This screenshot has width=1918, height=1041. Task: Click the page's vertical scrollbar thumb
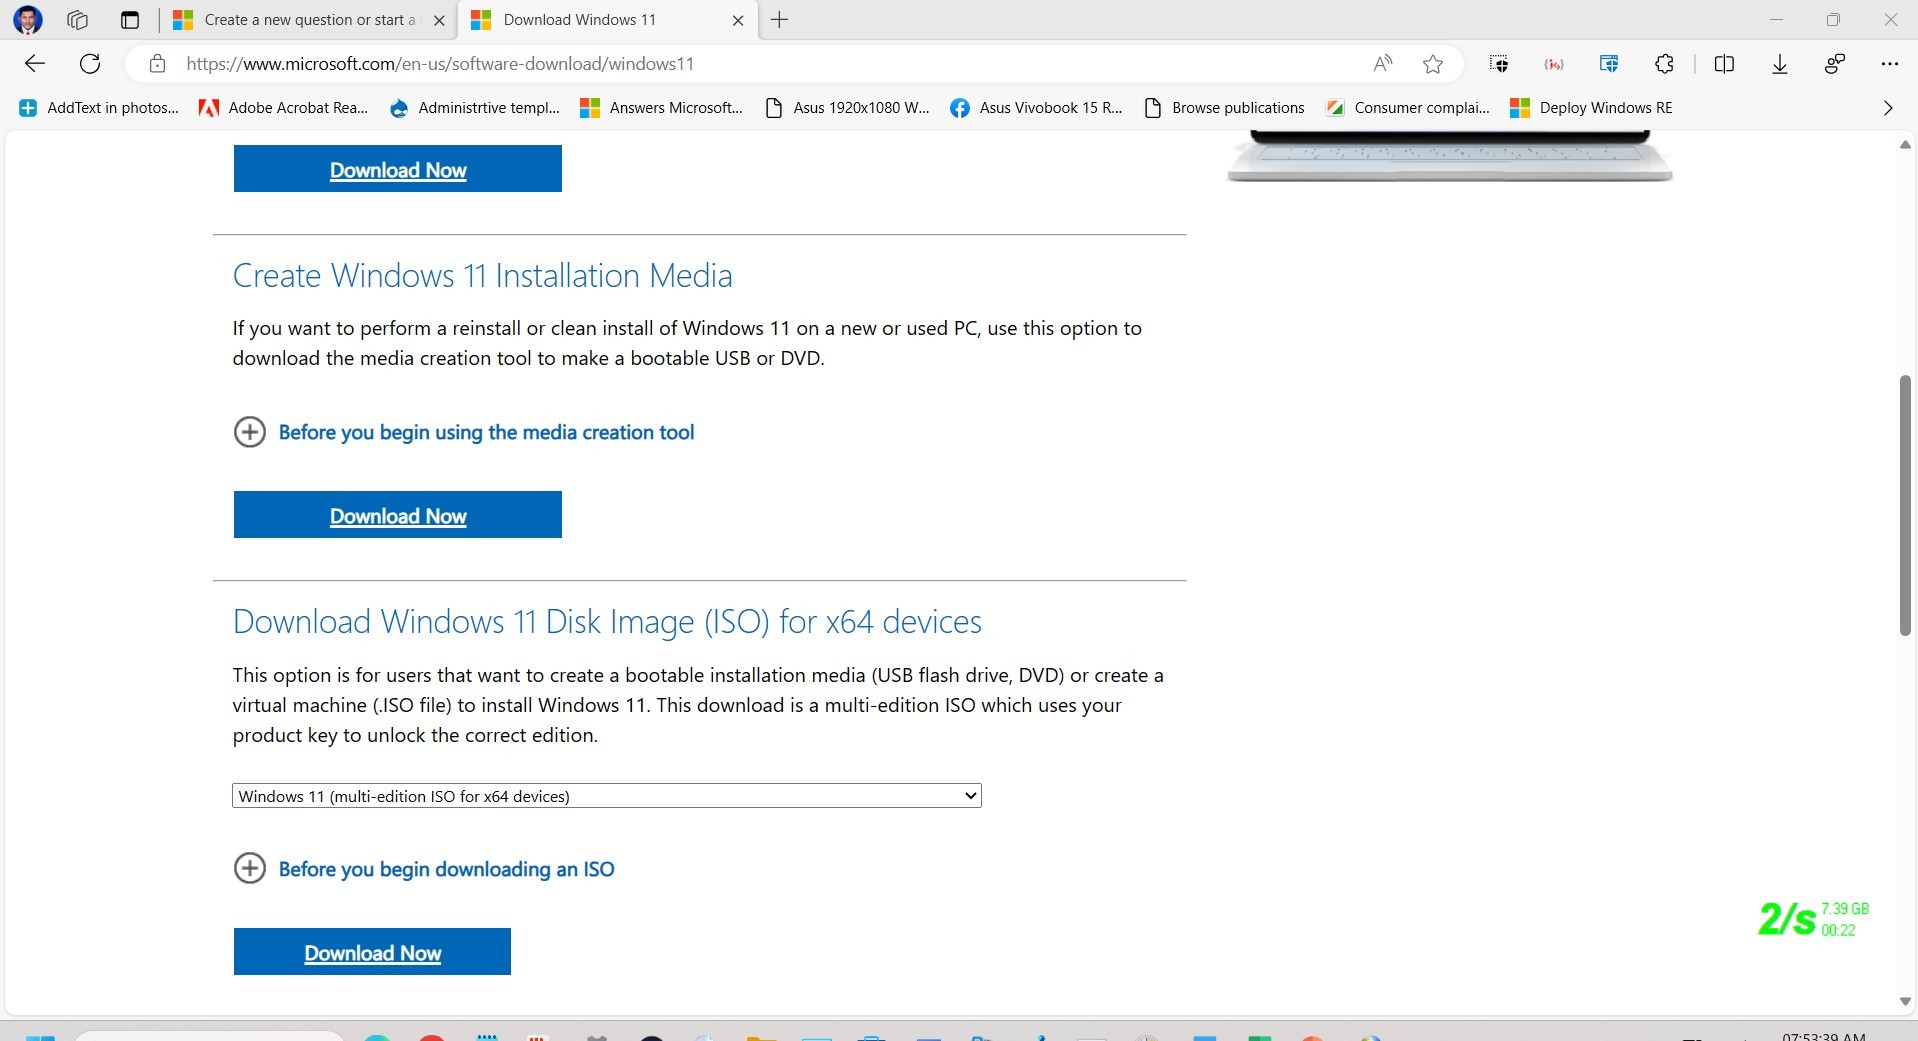[x=1905, y=505]
